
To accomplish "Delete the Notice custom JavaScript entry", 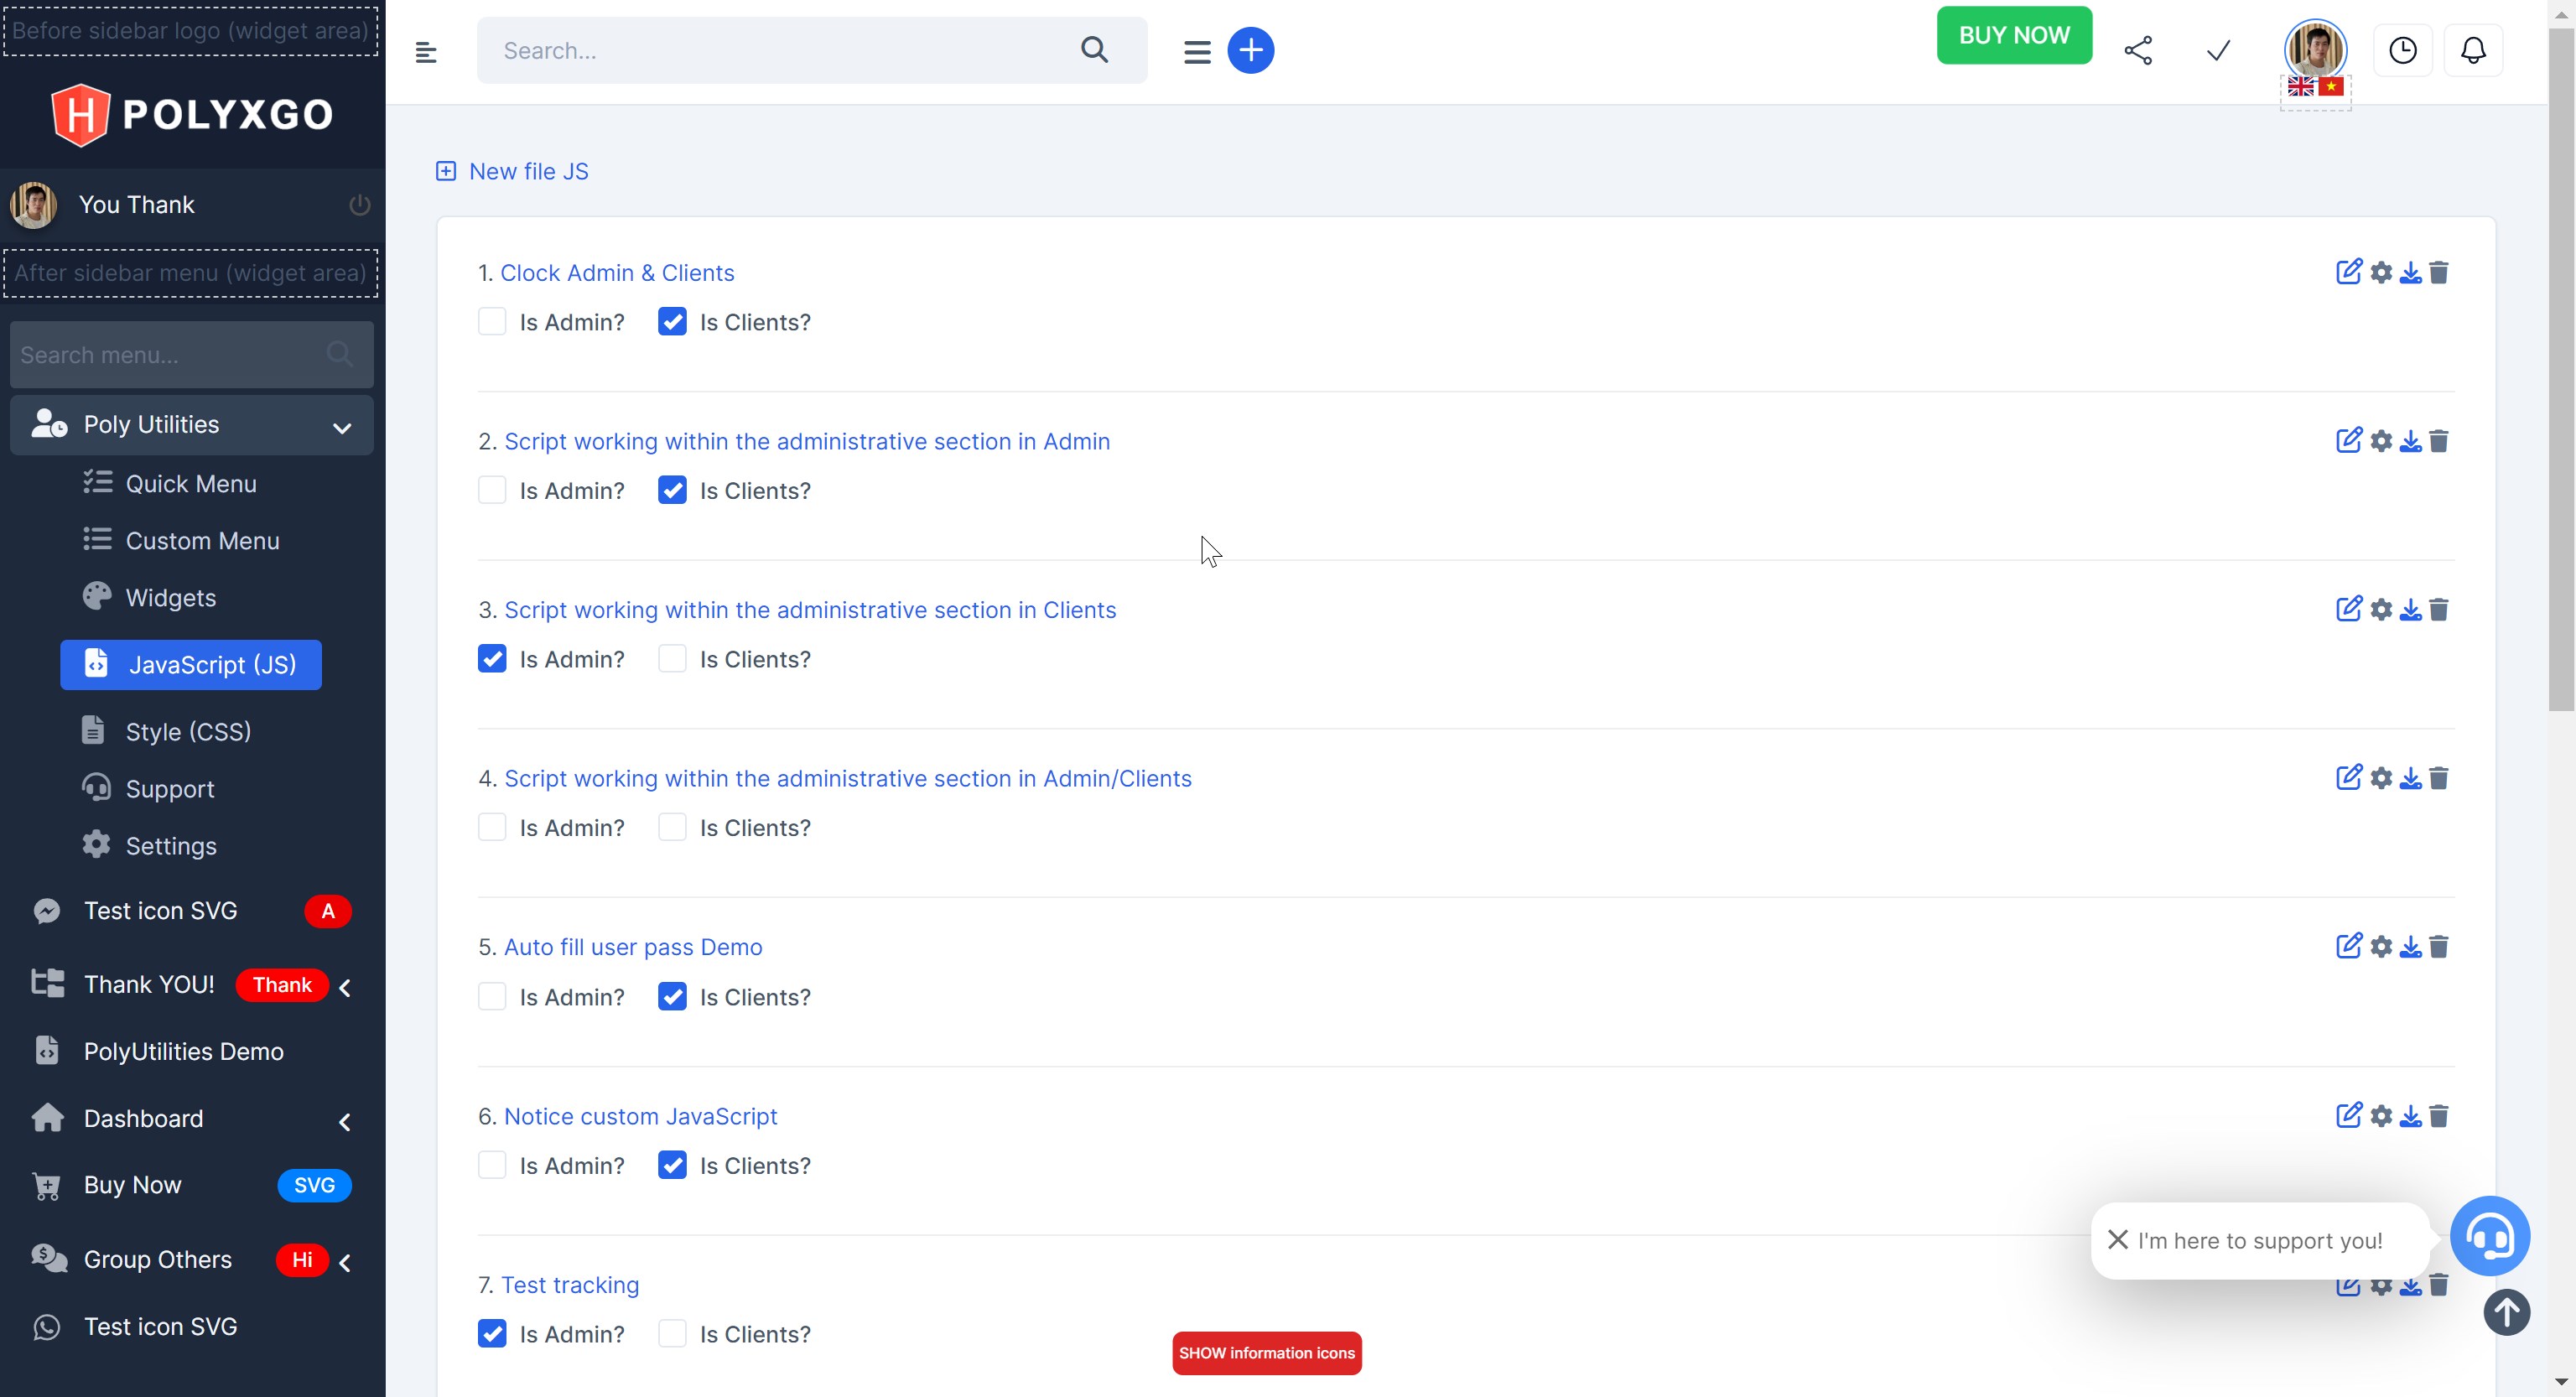I will (2439, 1116).
